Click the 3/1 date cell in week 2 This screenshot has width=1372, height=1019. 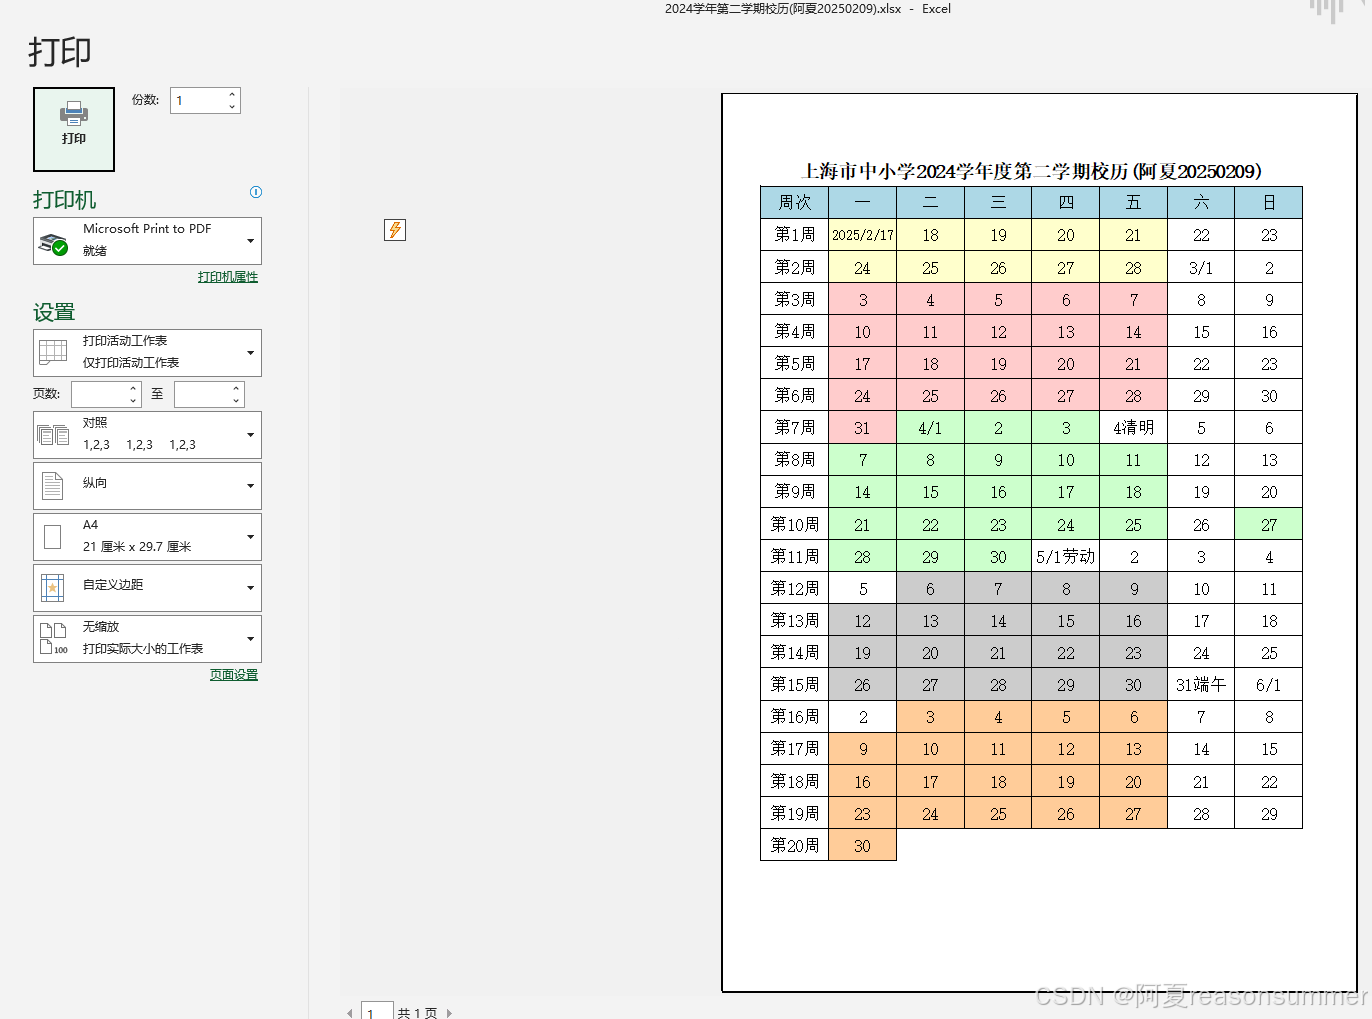click(1201, 267)
